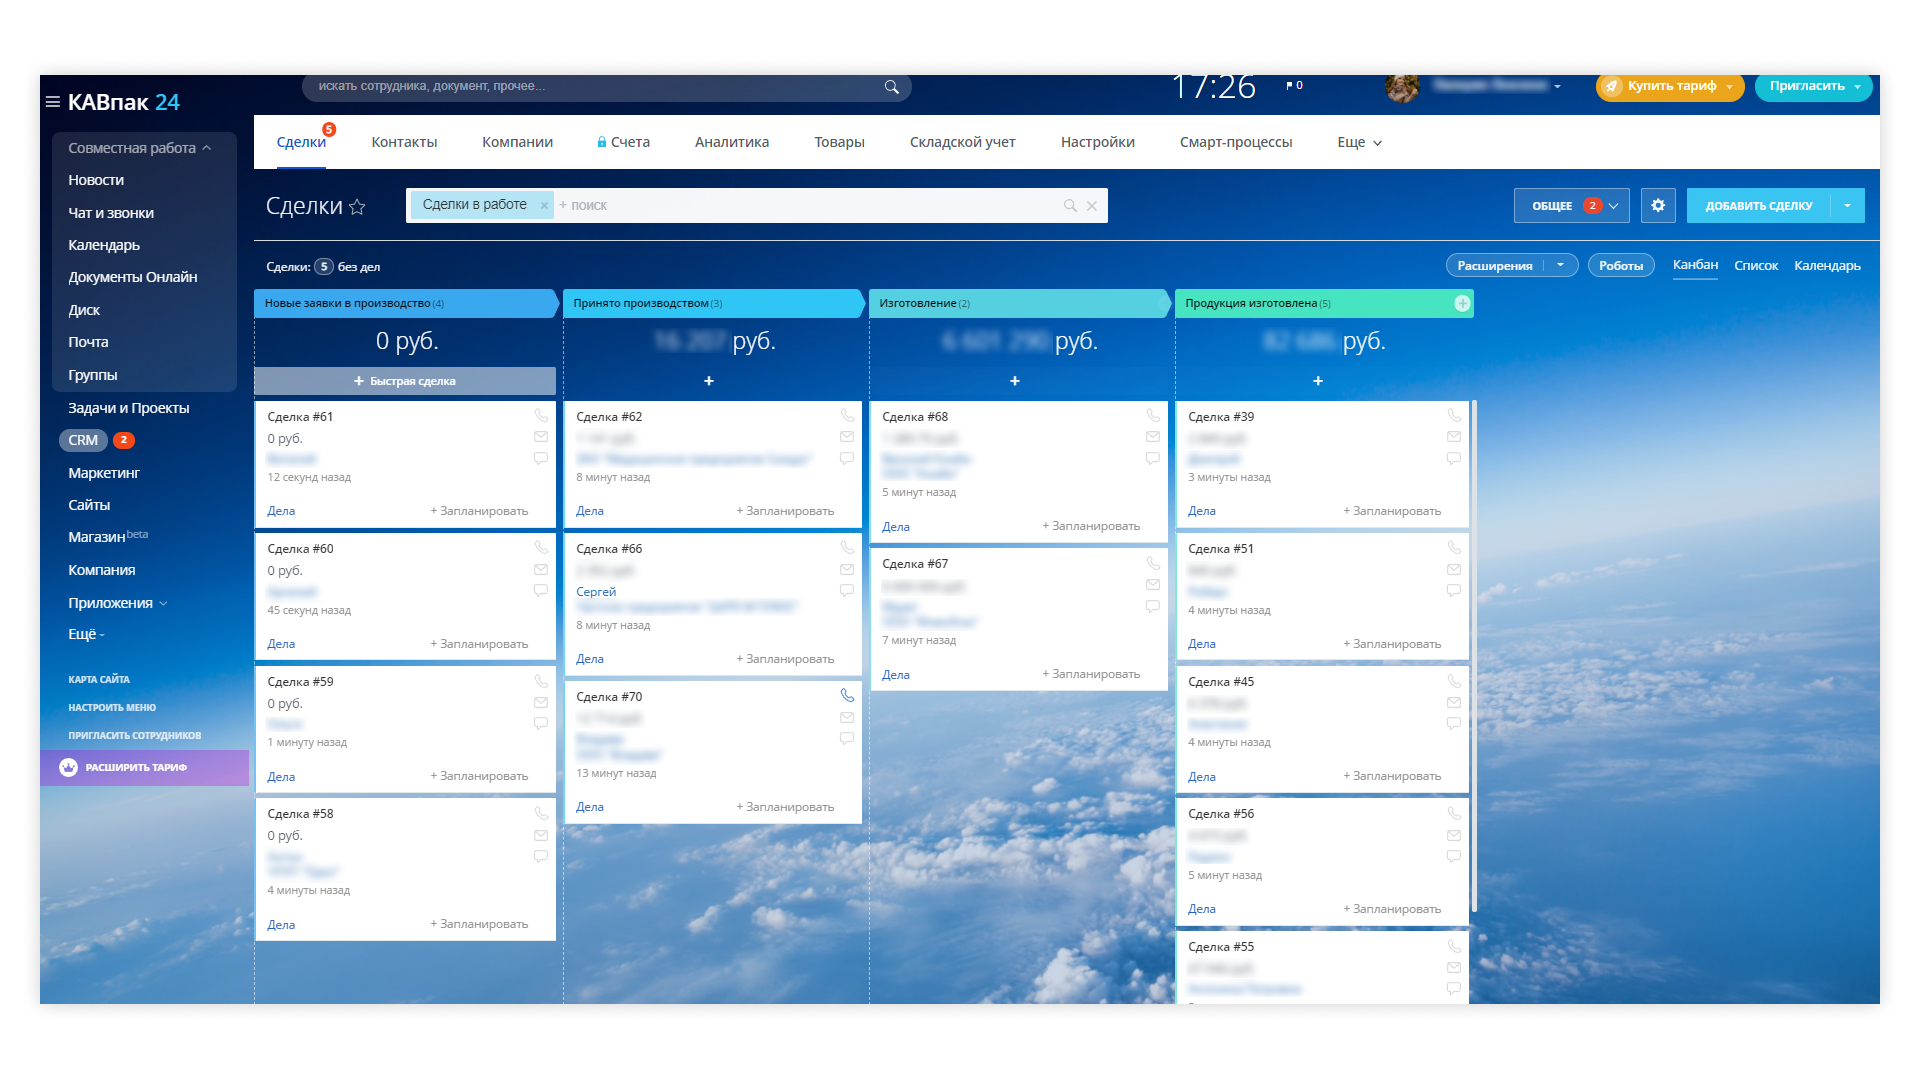Click the search magnifier in the top search bar
The image size is (1920, 1080).
[891, 87]
